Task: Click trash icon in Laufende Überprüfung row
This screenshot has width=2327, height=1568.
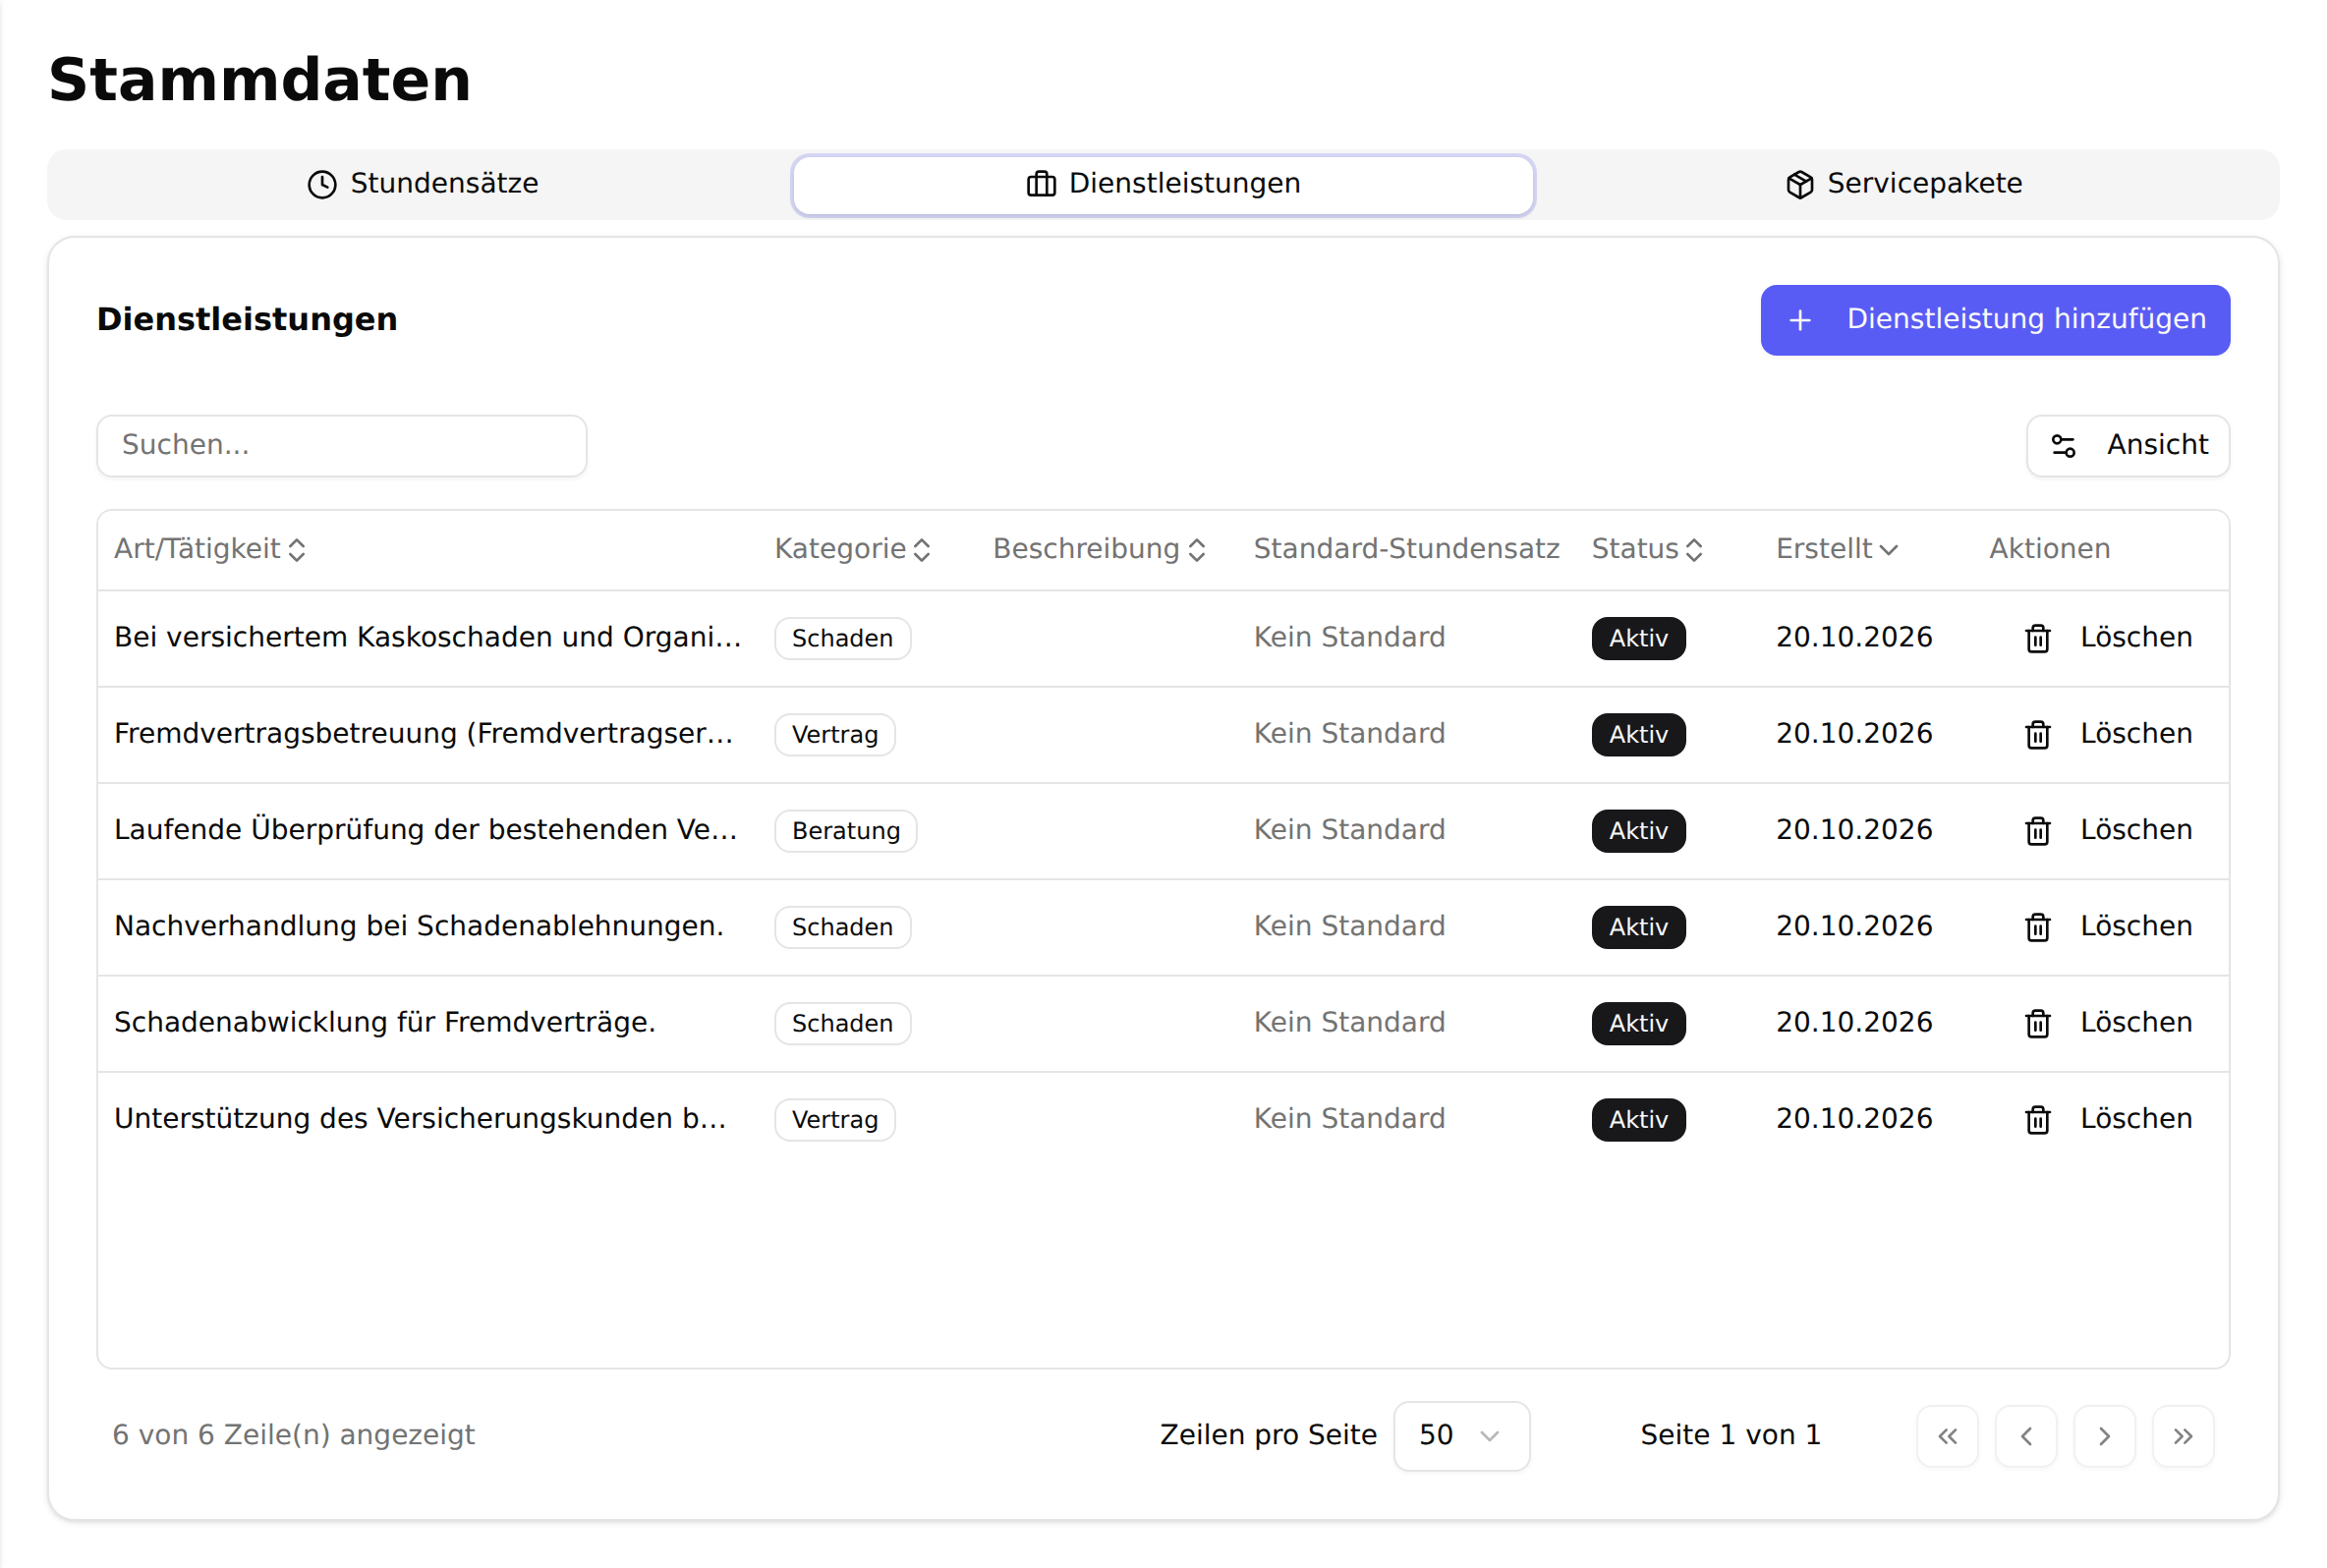Action: coord(2037,830)
